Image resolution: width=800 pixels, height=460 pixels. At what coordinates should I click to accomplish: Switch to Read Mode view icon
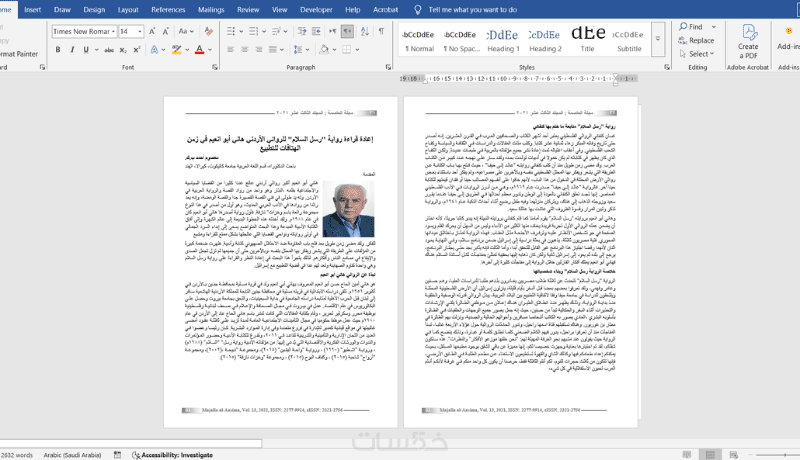pos(687,454)
